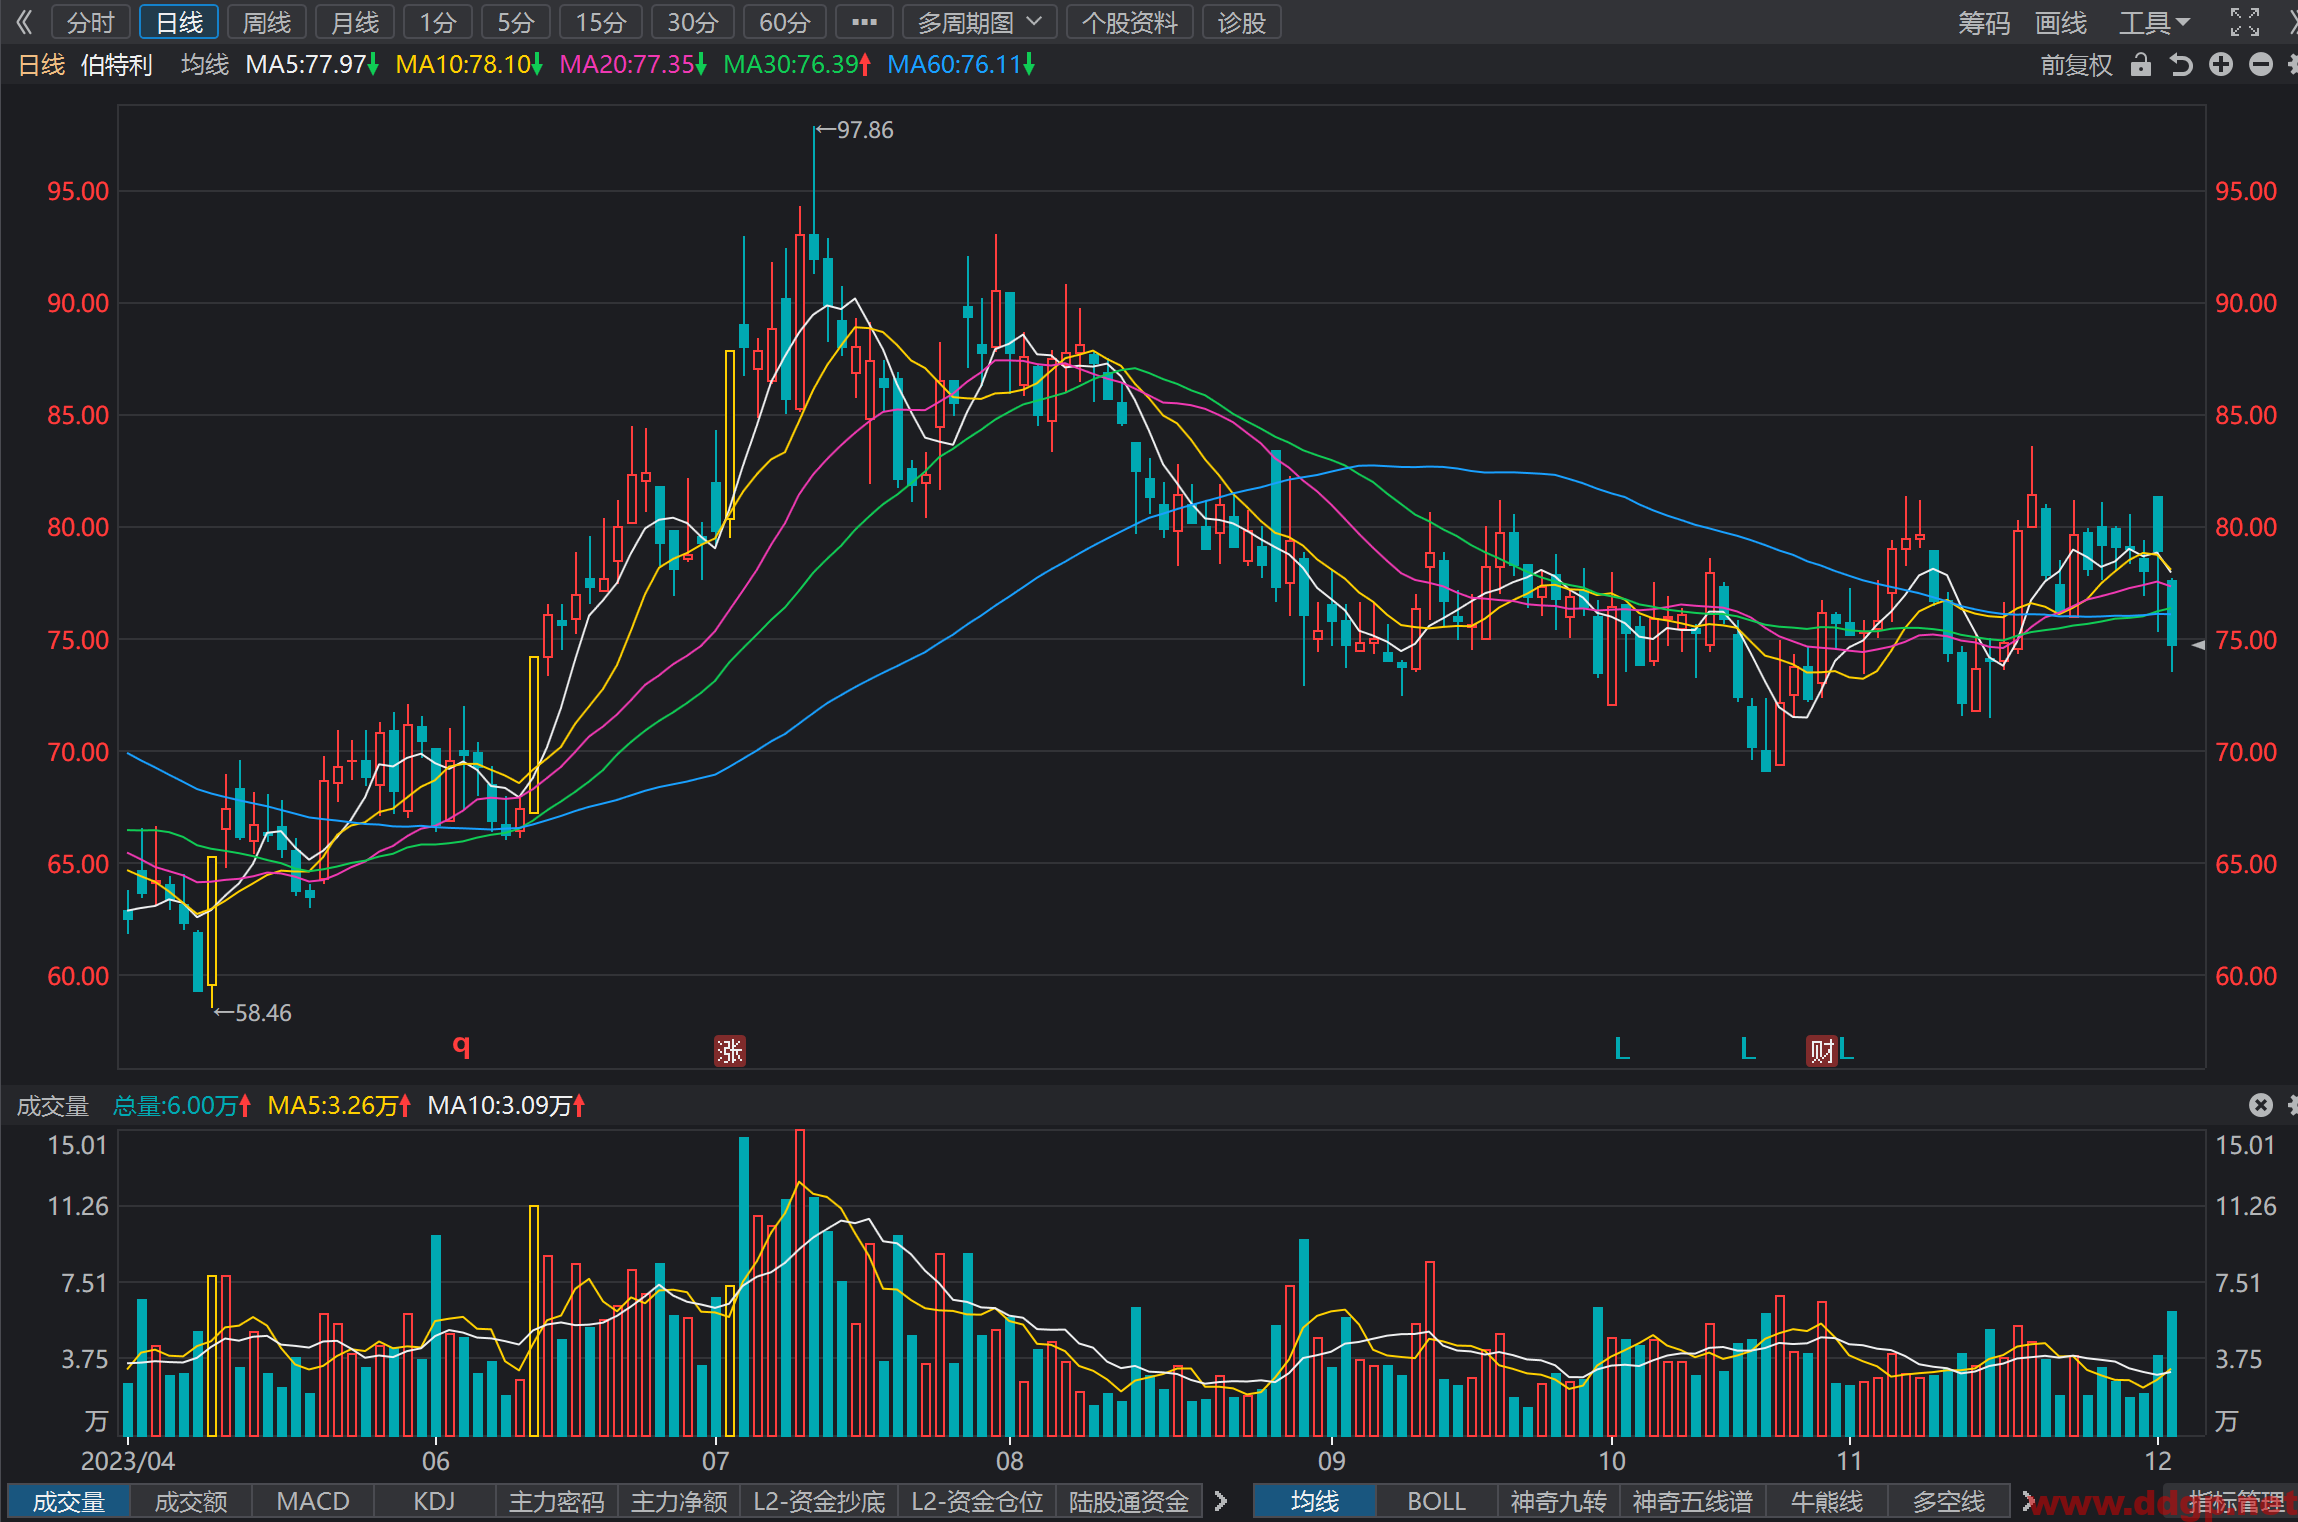Click the 97.86 high price annotation

856,130
